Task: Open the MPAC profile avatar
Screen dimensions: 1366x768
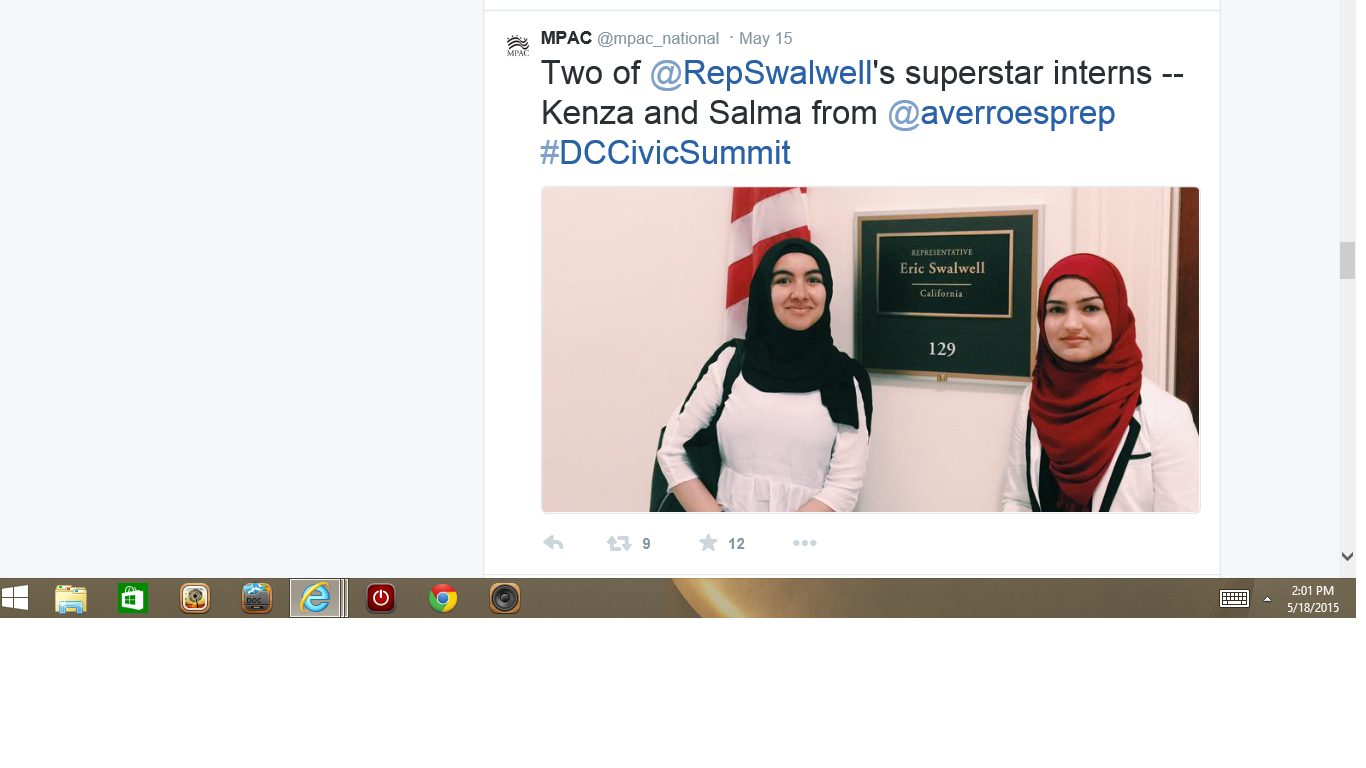Action: [518, 45]
